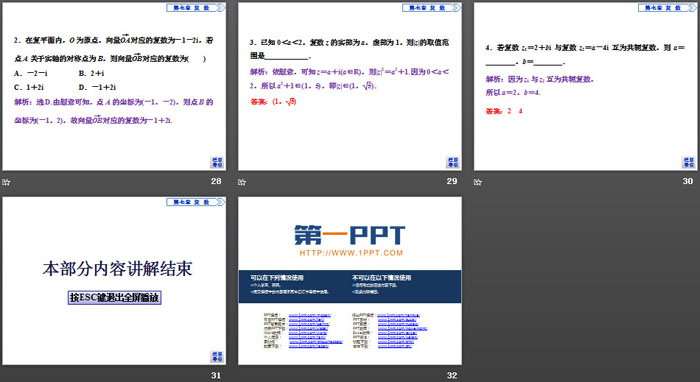Click the first blue hyperlink in right link list
700x382 pixels.
(398, 315)
